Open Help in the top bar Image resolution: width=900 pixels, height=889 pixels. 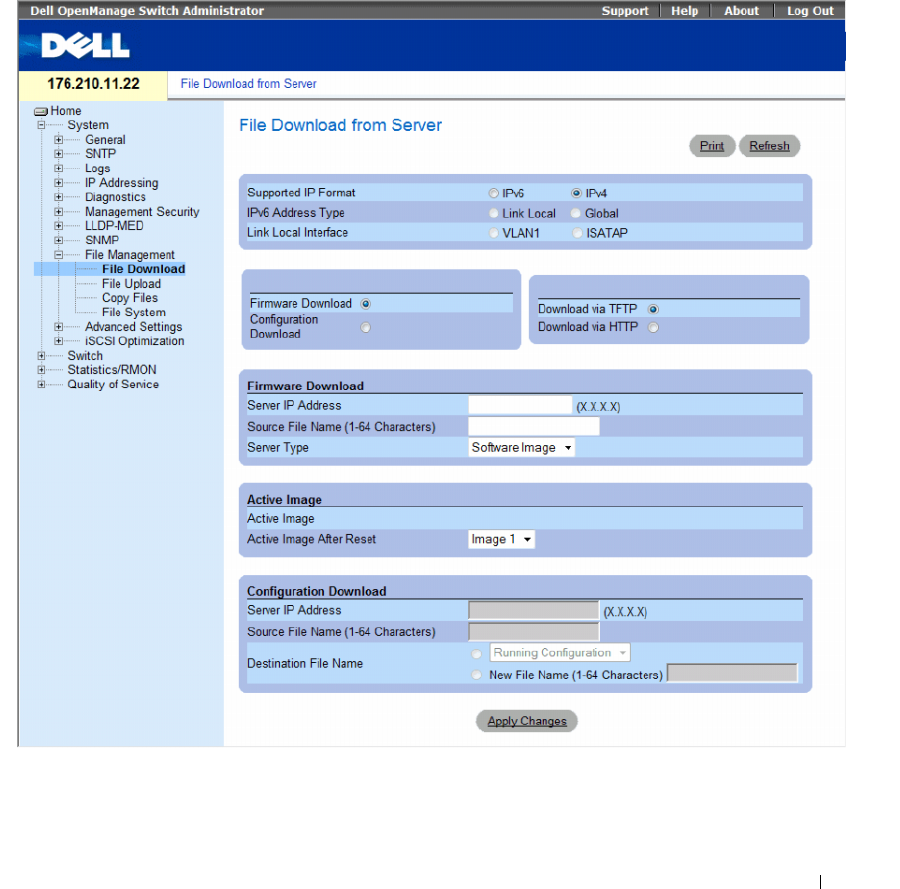(685, 11)
